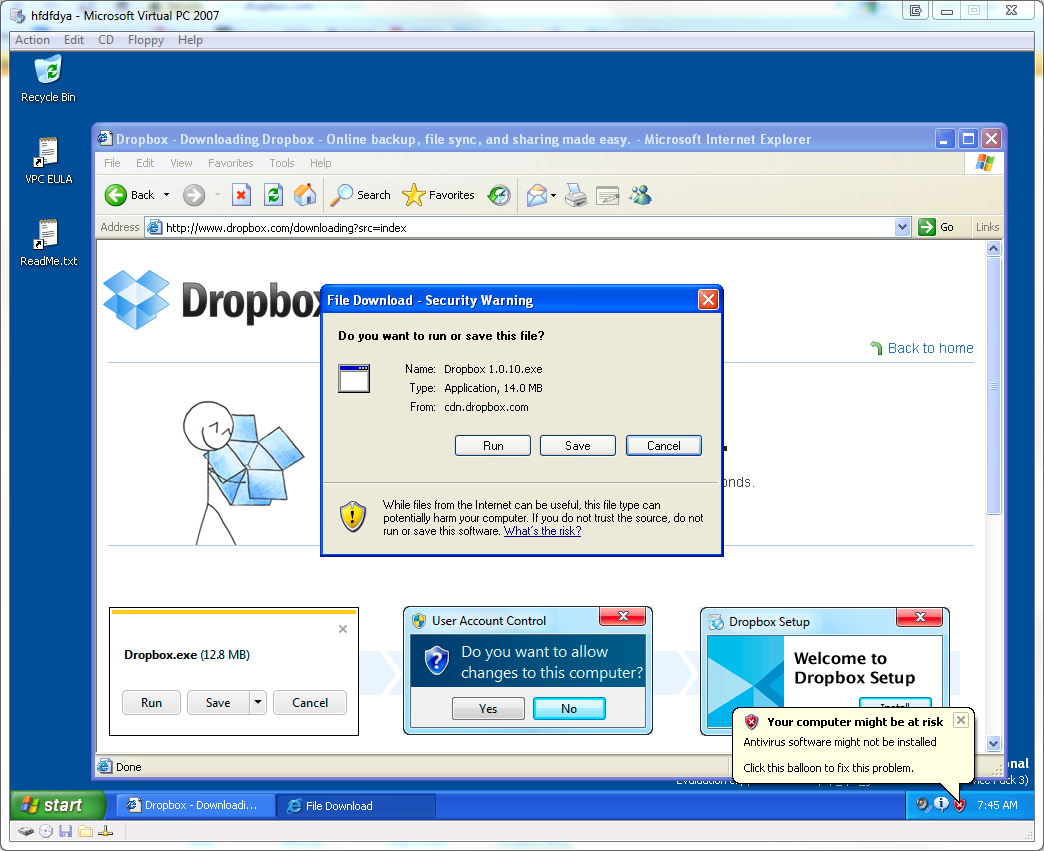This screenshot has width=1044, height=851.
Task: Open the Floppy menu in Virtual PC
Action: 146,40
